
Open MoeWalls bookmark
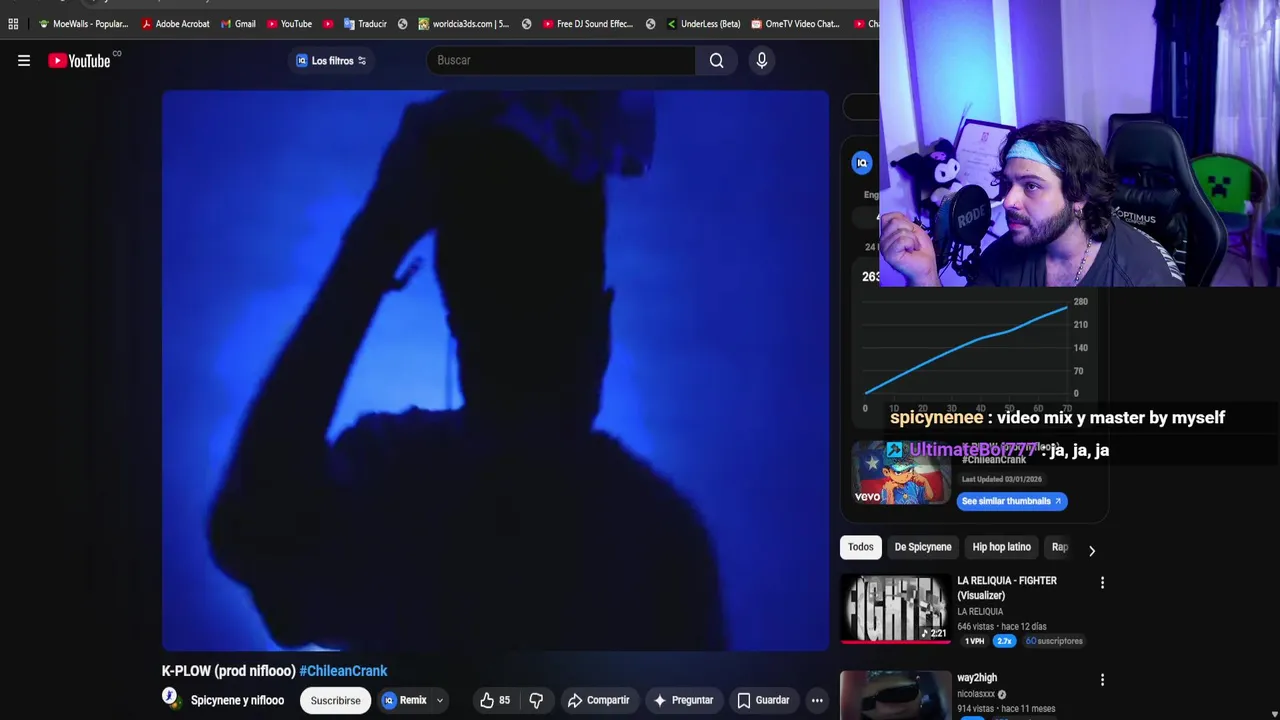point(84,24)
